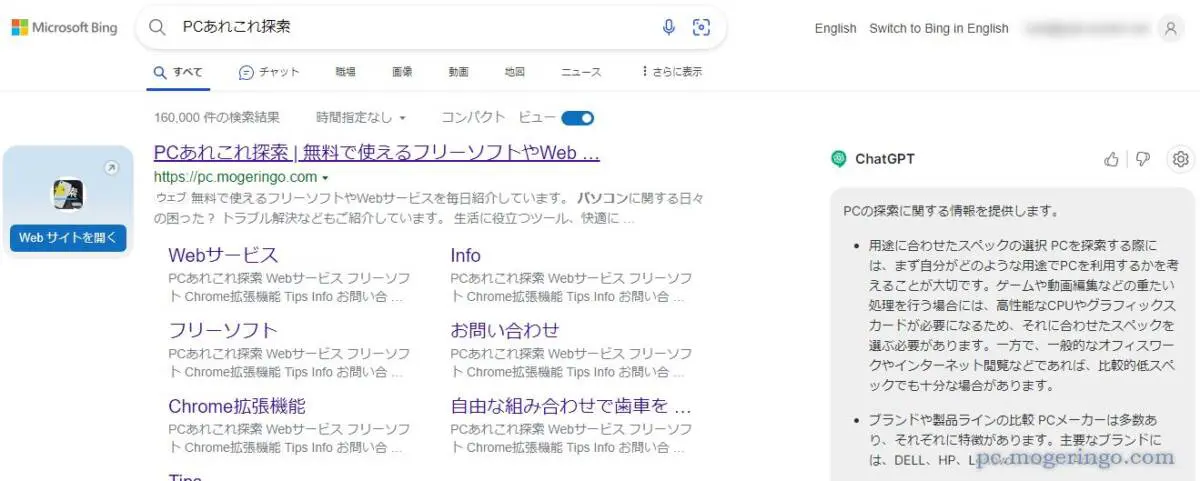Switch to the 画像 images tab
This screenshot has height=481, width=1200.
click(402, 72)
